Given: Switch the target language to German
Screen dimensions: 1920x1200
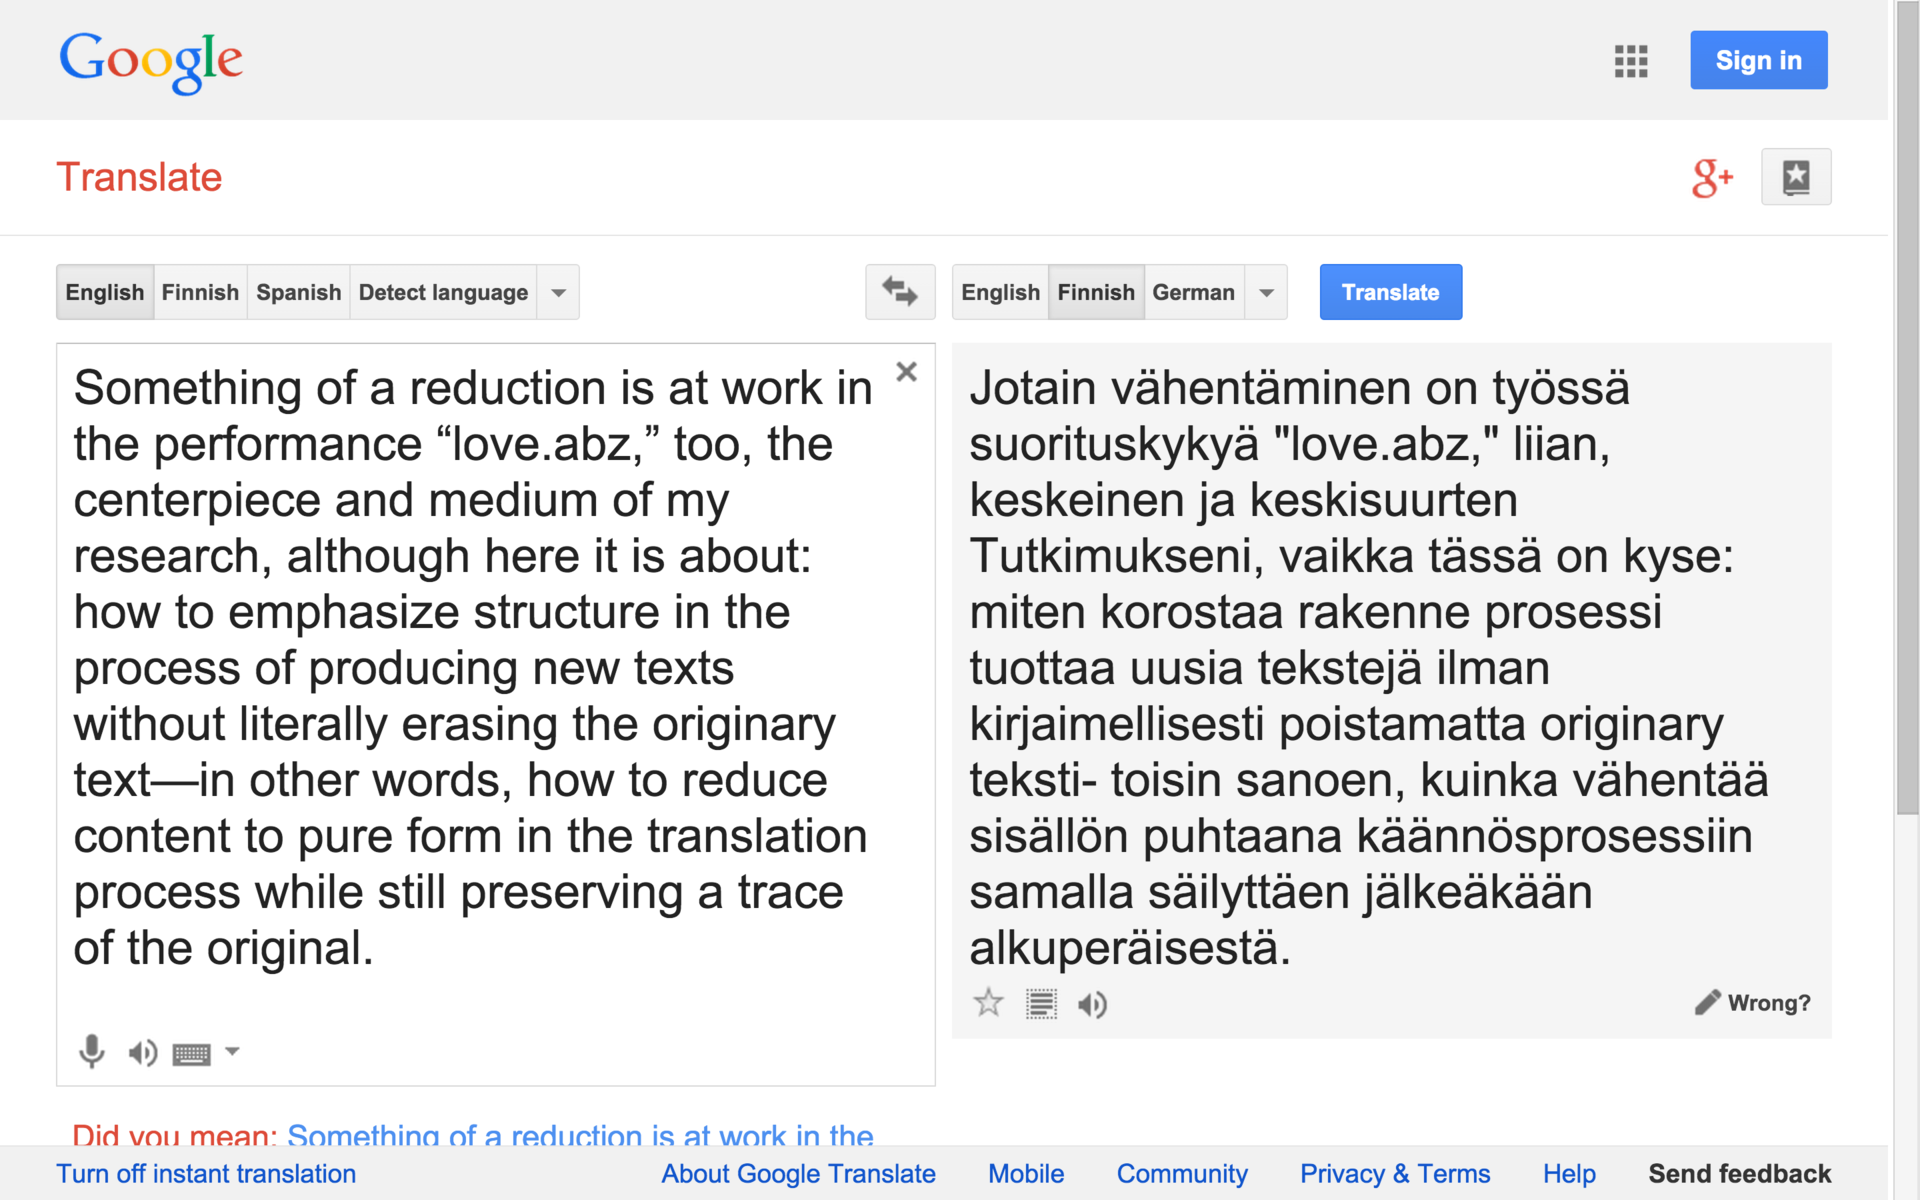Looking at the screenshot, I should (1193, 292).
